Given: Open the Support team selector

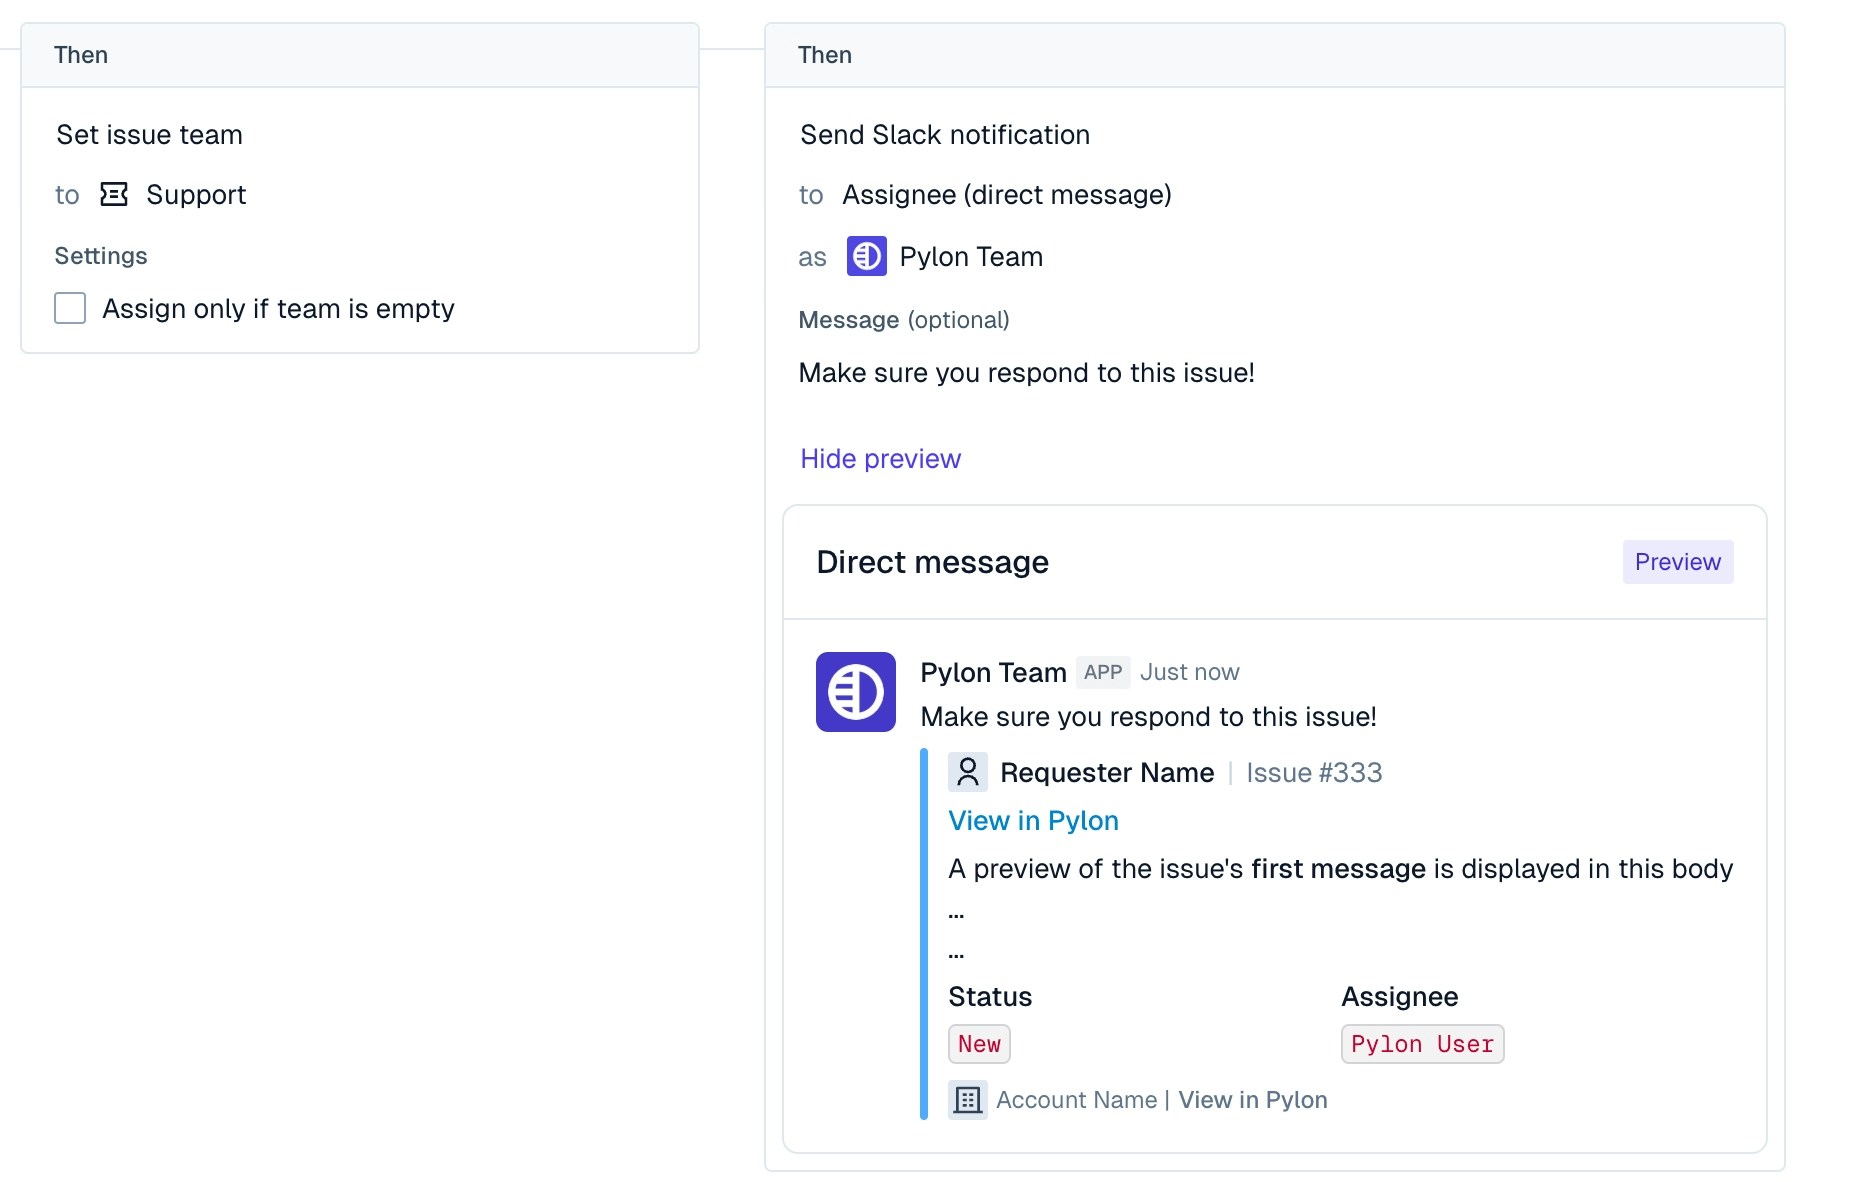Looking at the screenshot, I should click(173, 194).
